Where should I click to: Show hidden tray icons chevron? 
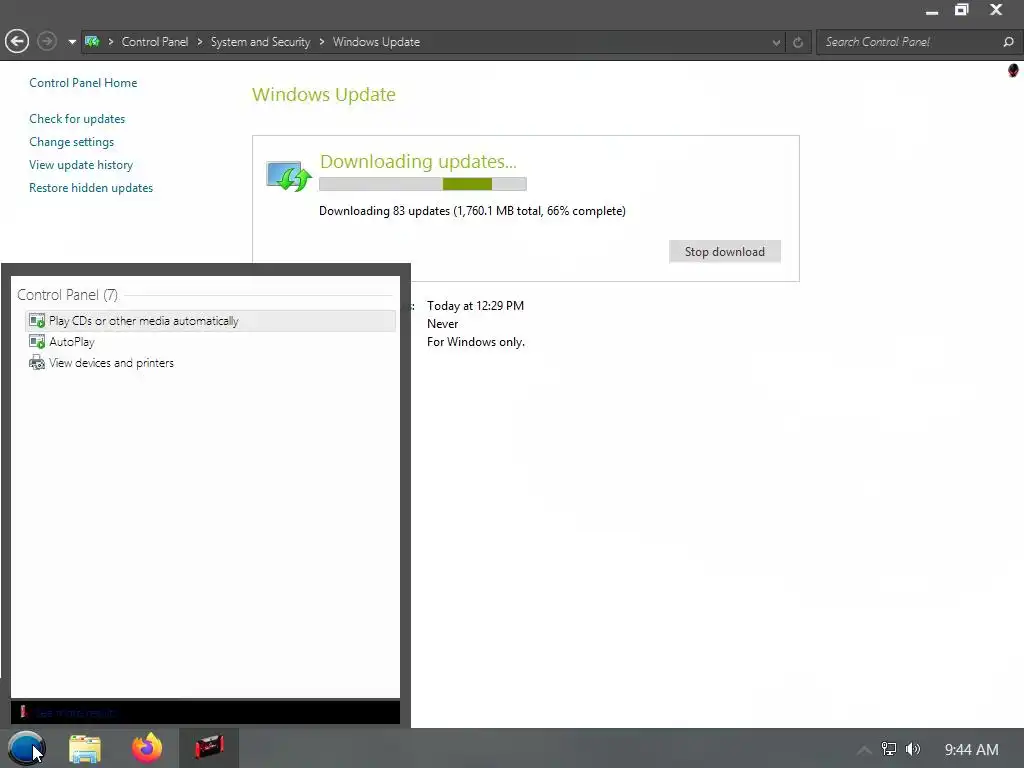click(x=864, y=750)
